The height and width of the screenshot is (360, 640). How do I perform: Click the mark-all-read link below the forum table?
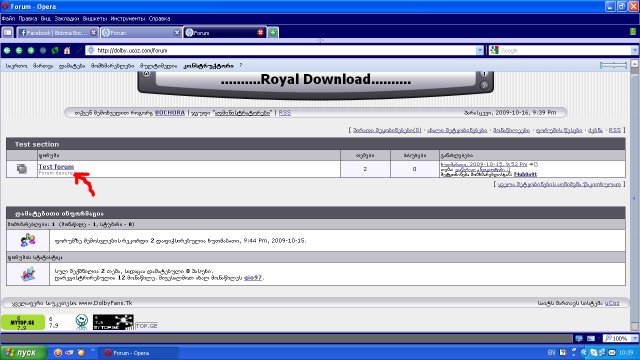pos(559,184)
